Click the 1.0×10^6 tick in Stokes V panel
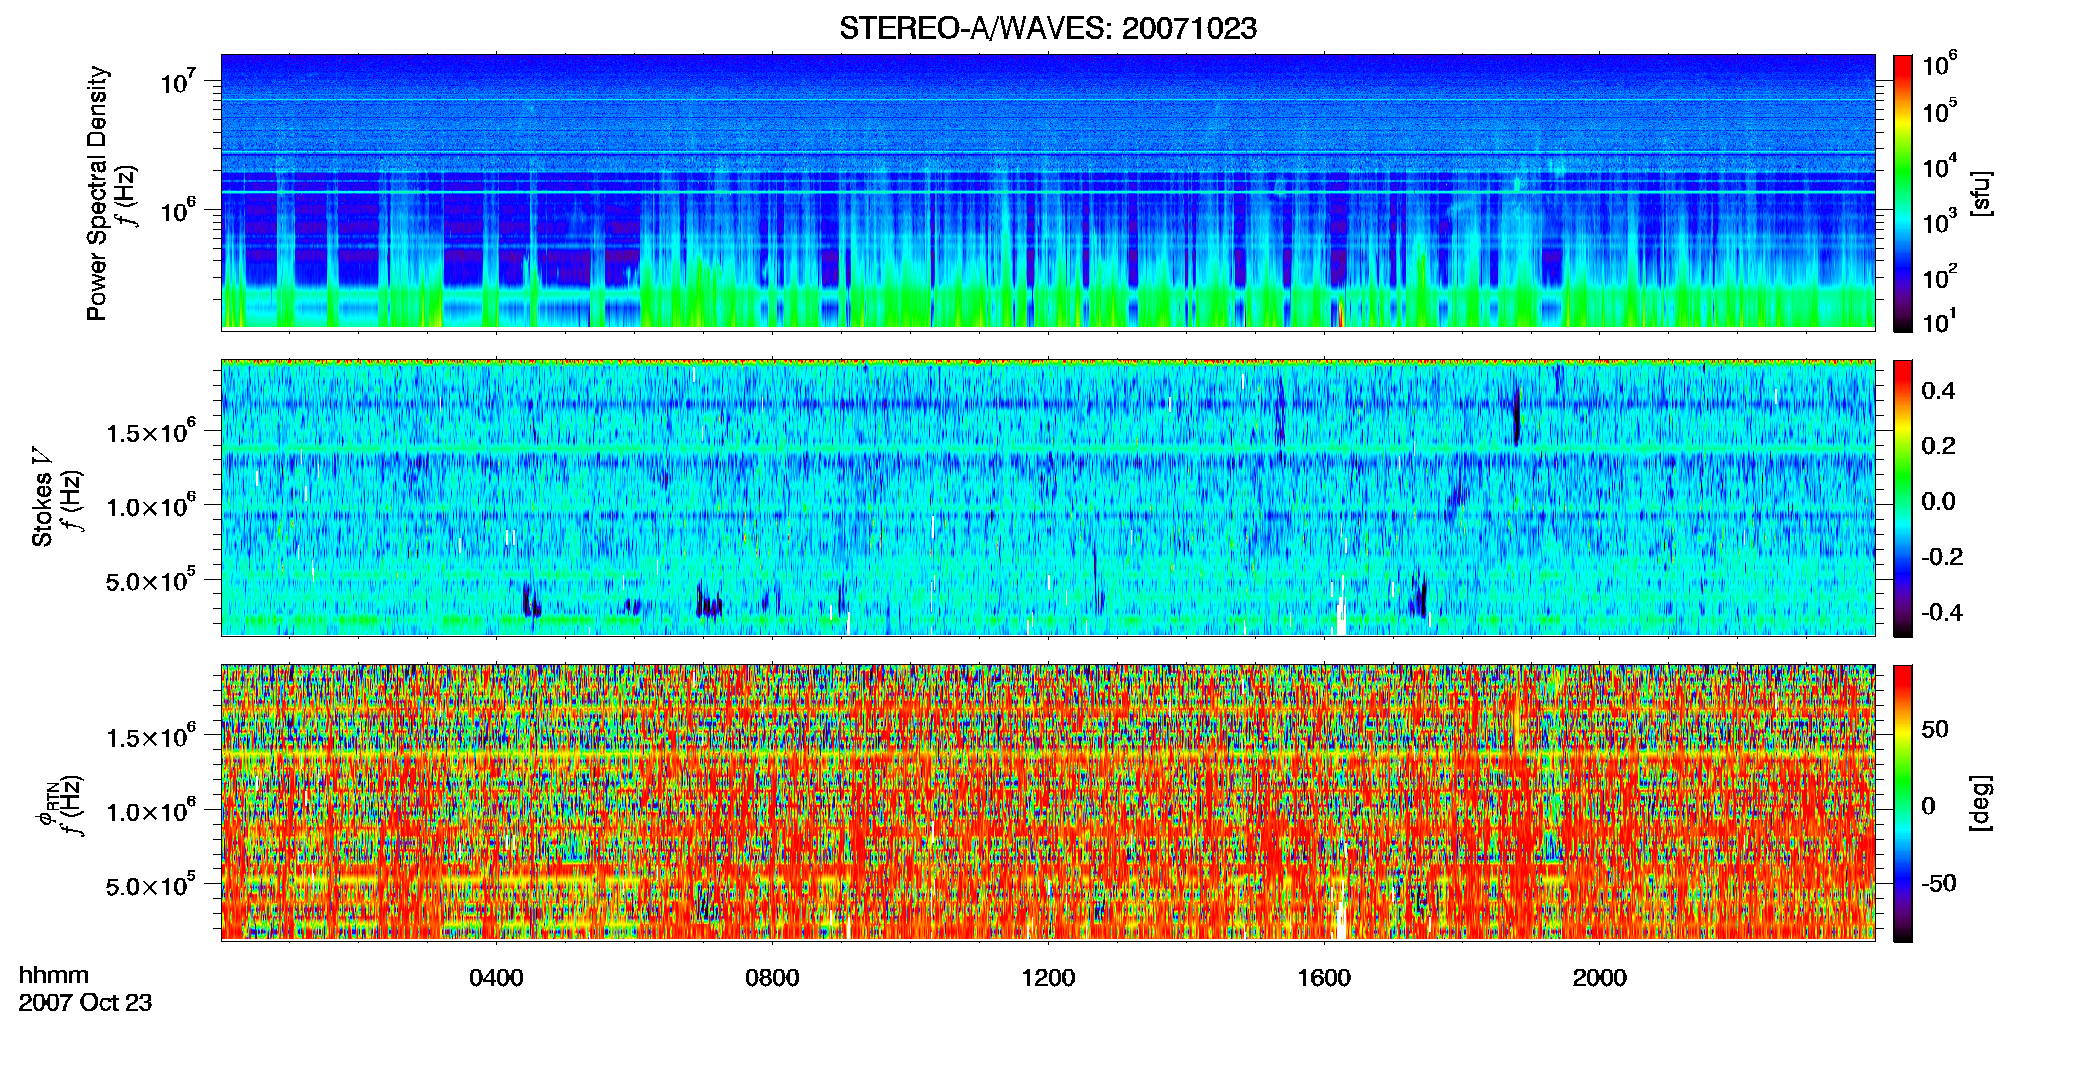Image resolution: width=2096 pixels, height=1080 pixels. click(150, 506)
